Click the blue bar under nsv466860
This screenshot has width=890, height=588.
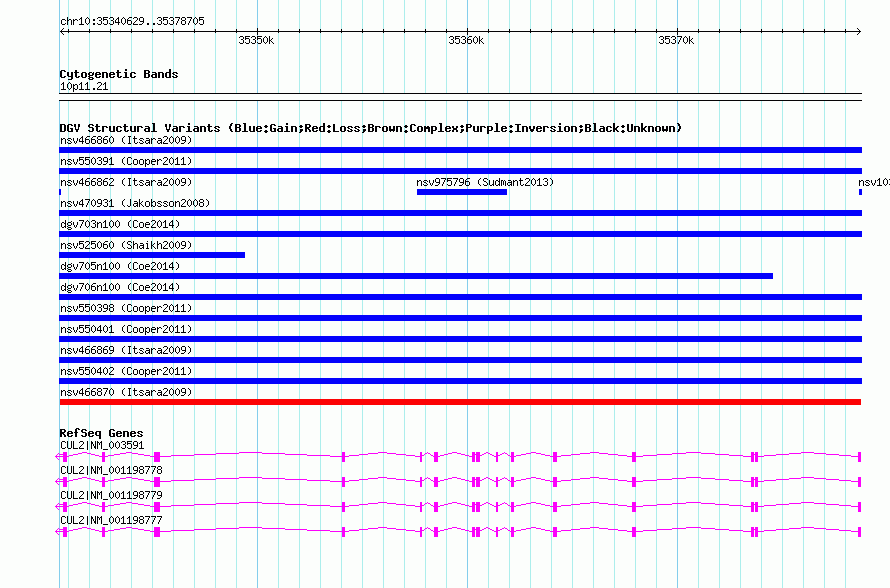click(x=460, y=150)
